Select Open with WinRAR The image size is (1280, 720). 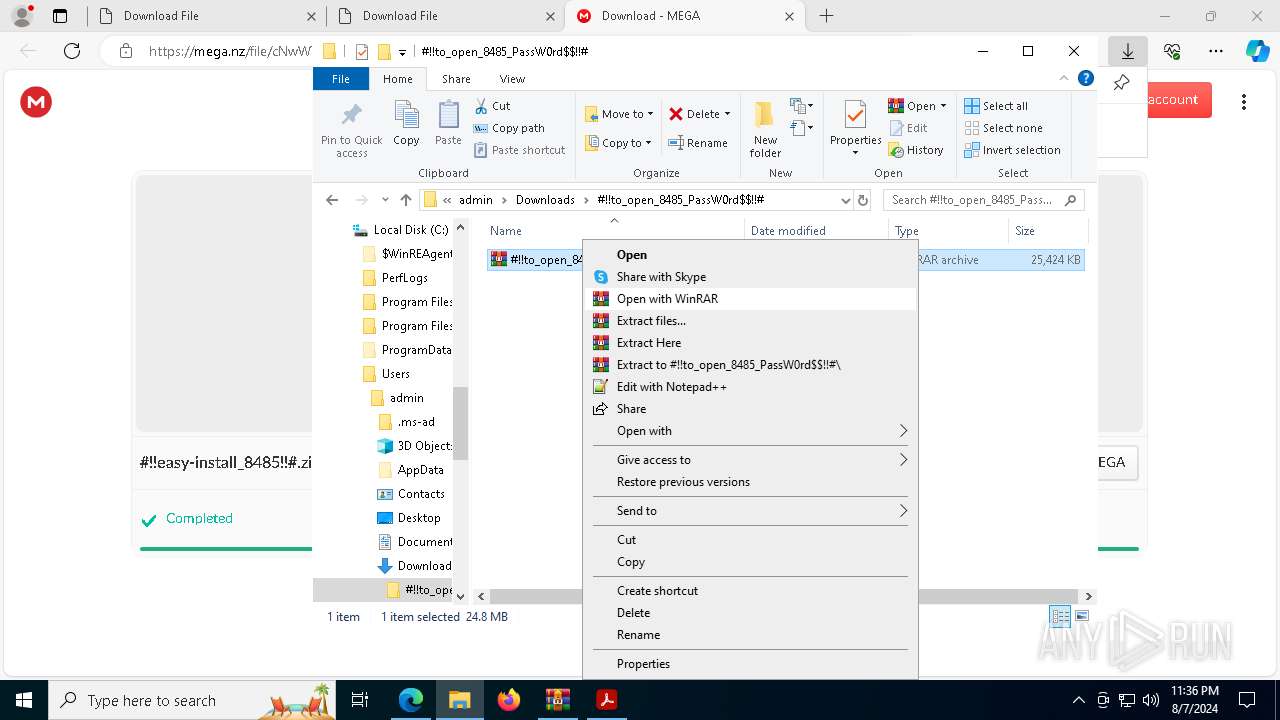750,299
